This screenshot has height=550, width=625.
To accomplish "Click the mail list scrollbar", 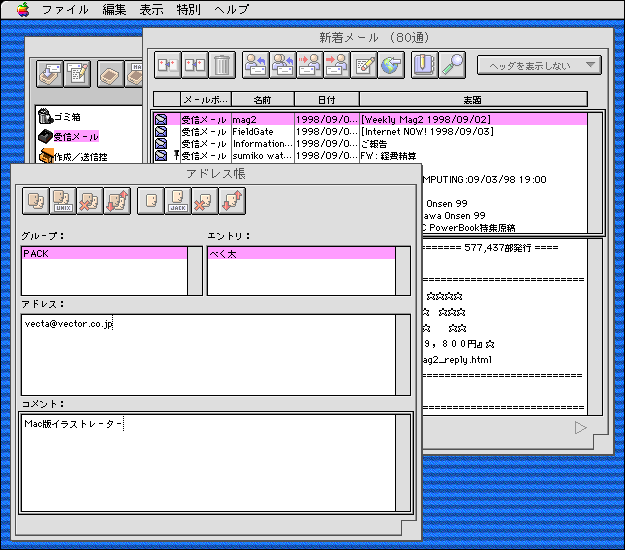I will pyautogui.click(x=595, y=173).
